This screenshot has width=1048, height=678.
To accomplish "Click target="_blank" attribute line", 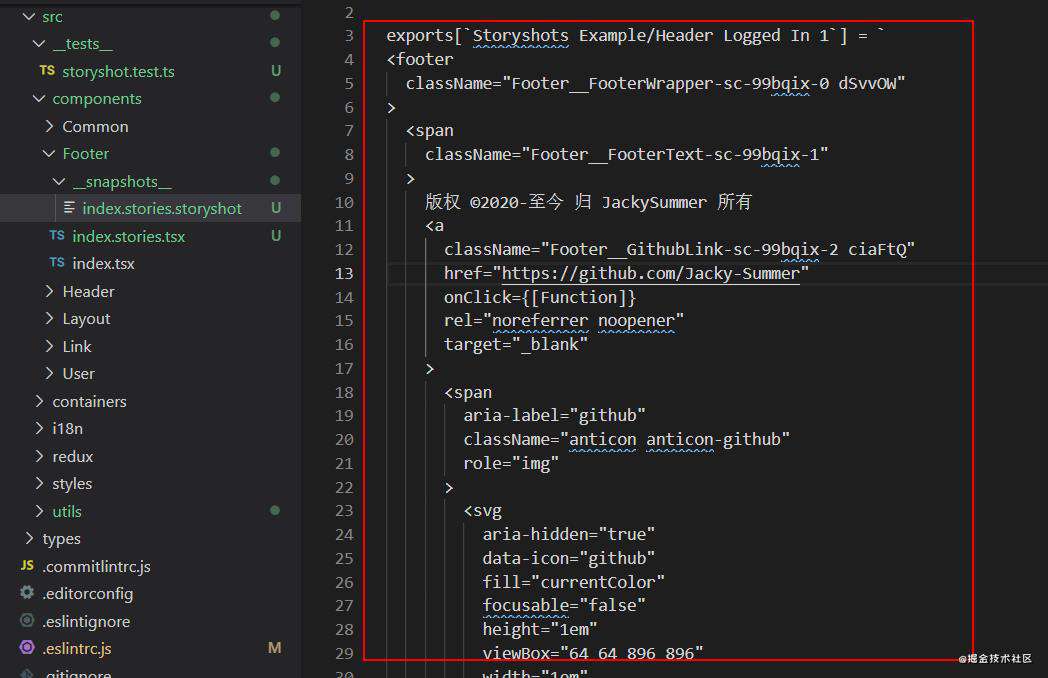I will click(x=516, y=344).
